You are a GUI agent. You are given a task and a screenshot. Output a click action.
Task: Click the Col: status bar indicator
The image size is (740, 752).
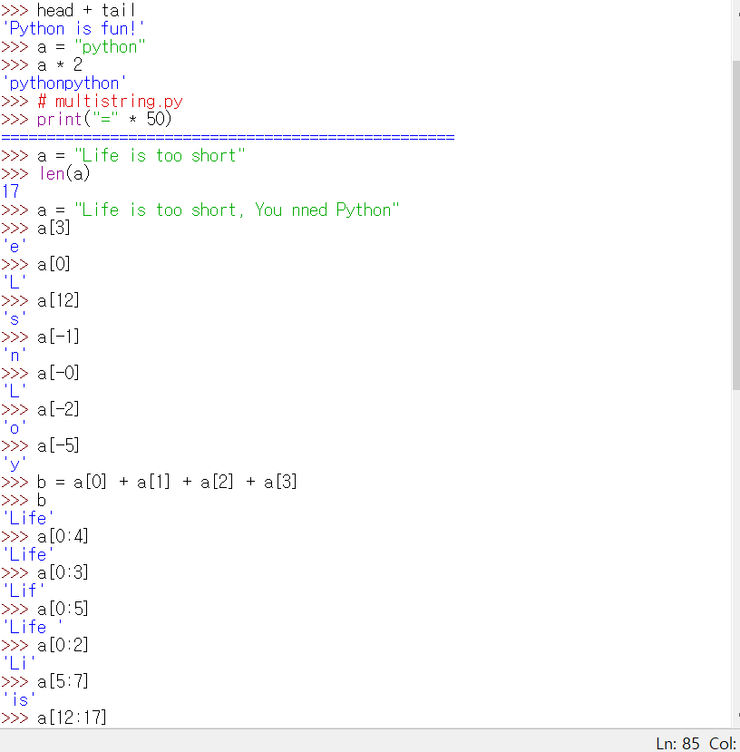723,743
